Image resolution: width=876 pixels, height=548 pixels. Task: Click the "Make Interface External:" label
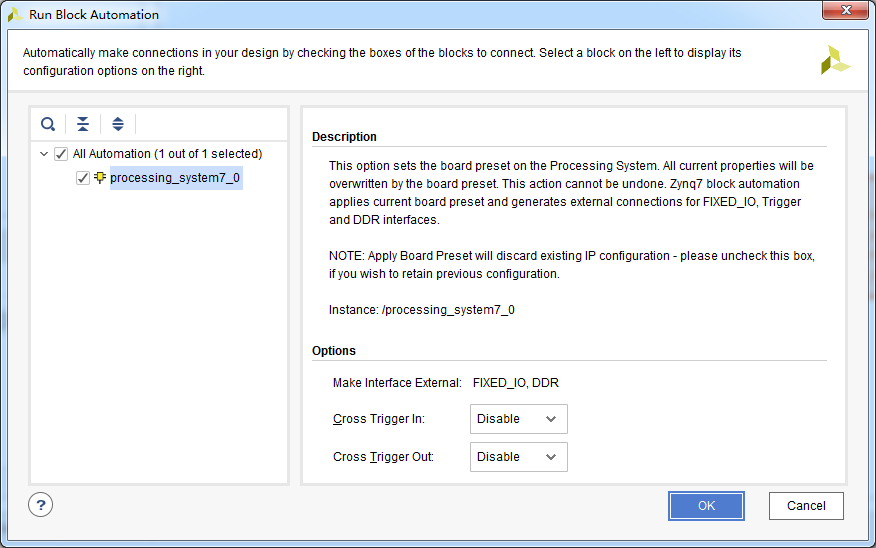tap(397, 383)
